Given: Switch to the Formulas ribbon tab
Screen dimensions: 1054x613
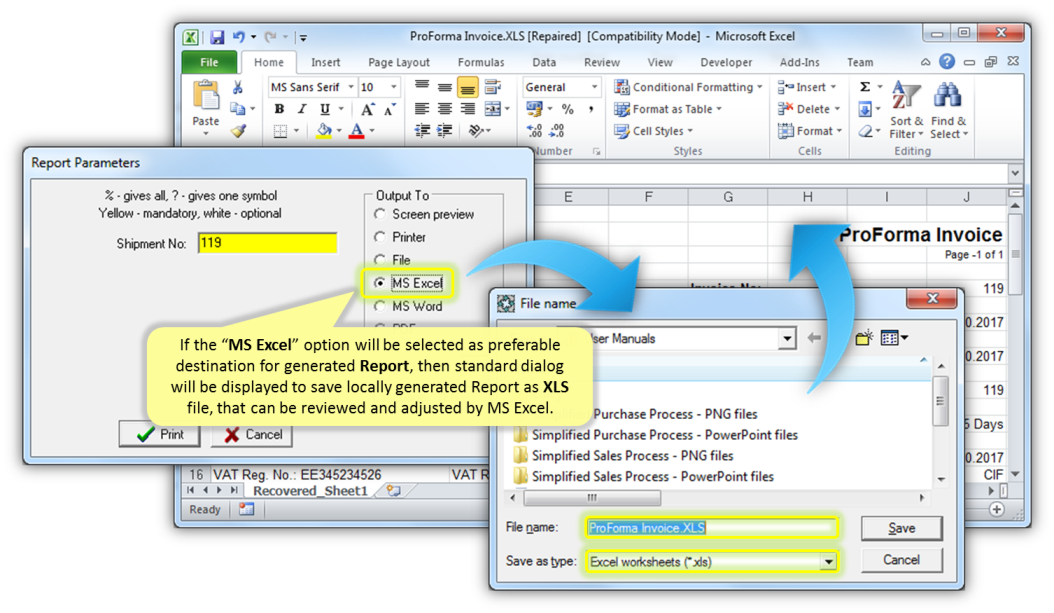Looking at the screenshot, I should tap(481, 62).
